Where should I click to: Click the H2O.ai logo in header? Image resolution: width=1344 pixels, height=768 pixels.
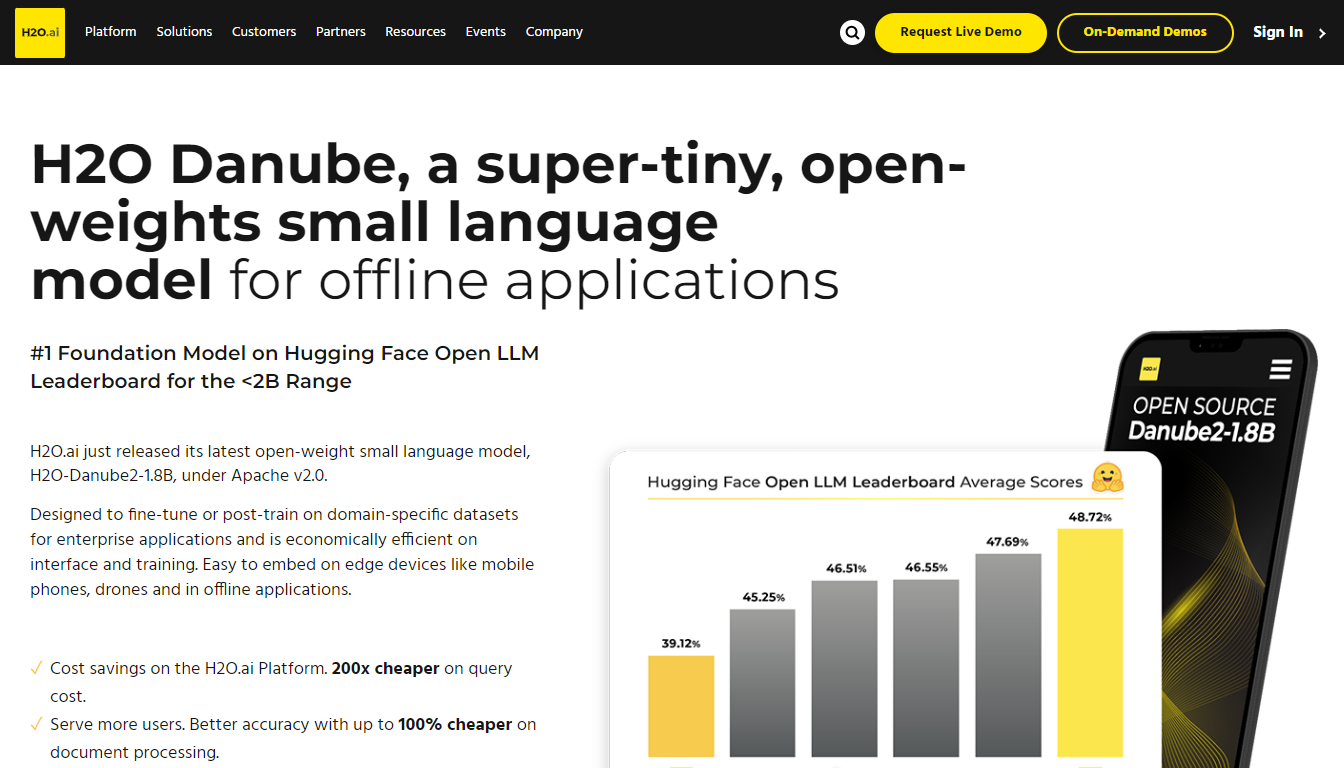pyautogui.click(x=40, y=32)
